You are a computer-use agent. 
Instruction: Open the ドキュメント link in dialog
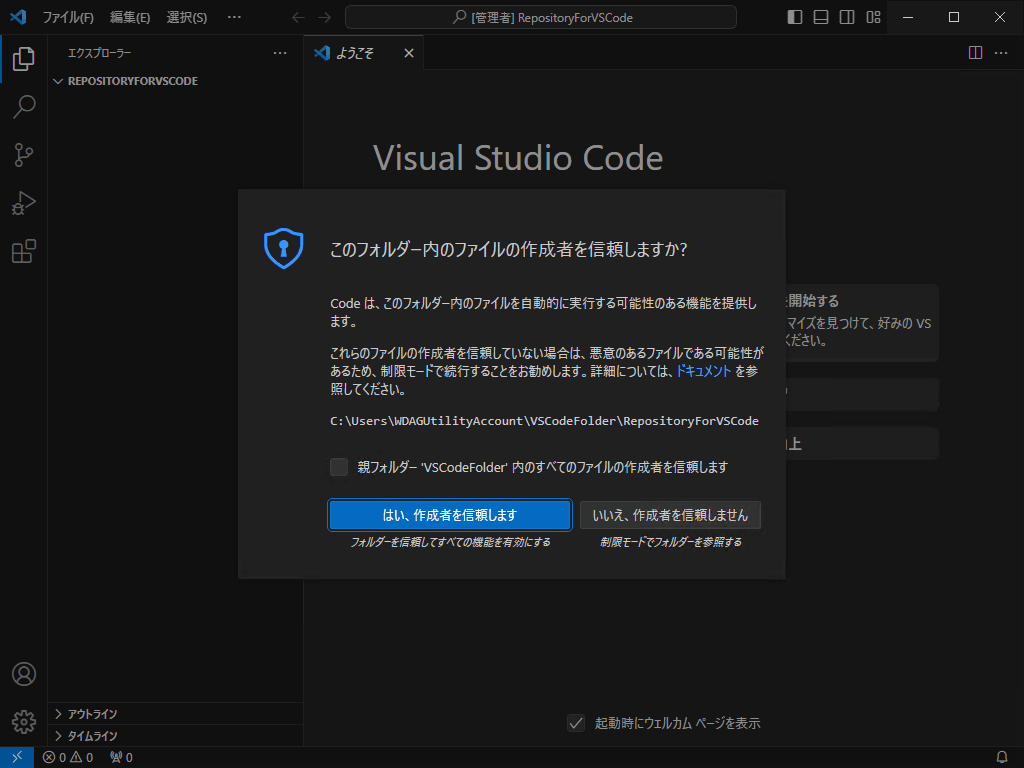(703, 371)
